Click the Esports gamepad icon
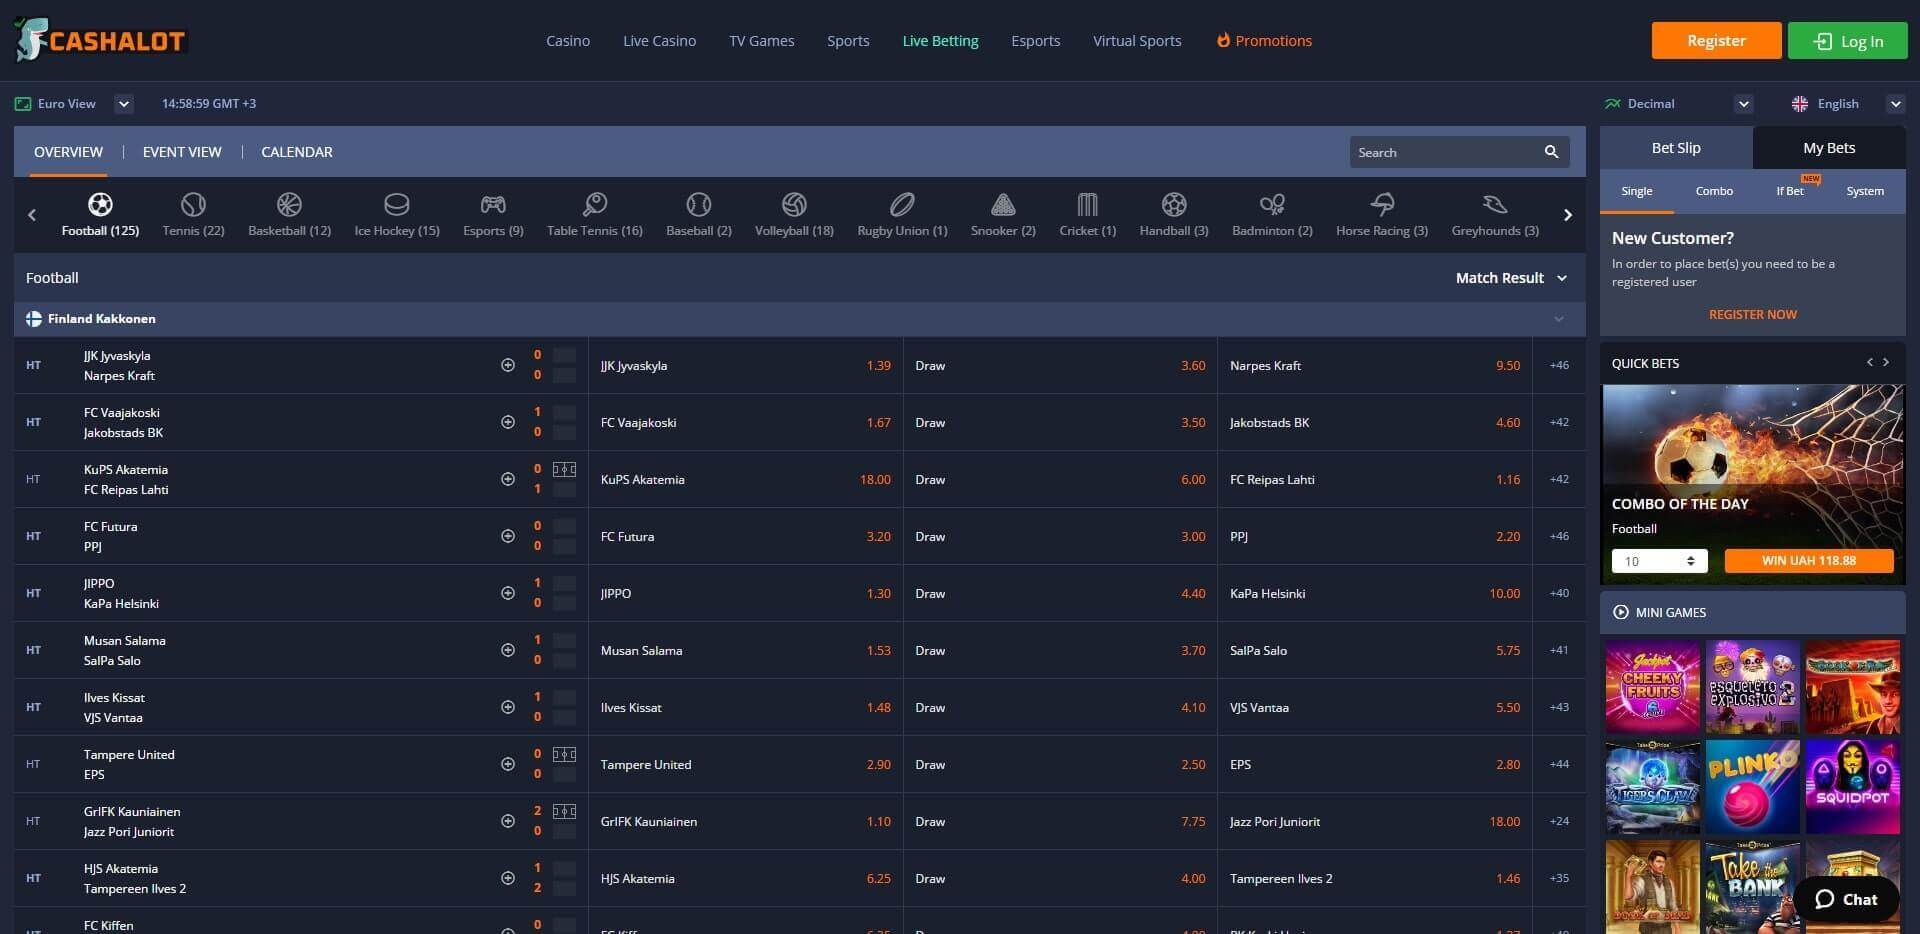1920x934 pixels. coord(492,204)
